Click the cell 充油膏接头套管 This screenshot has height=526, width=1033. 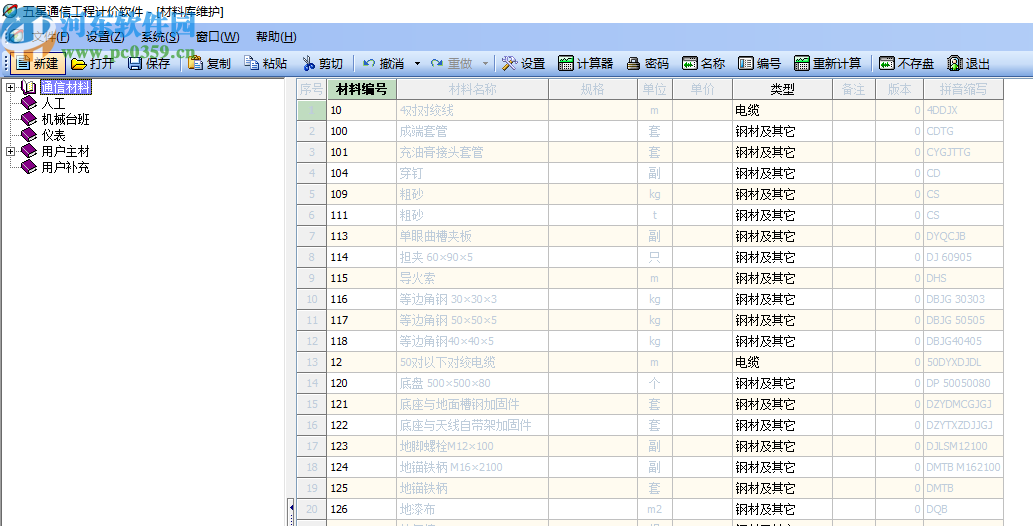click(472, 152)
